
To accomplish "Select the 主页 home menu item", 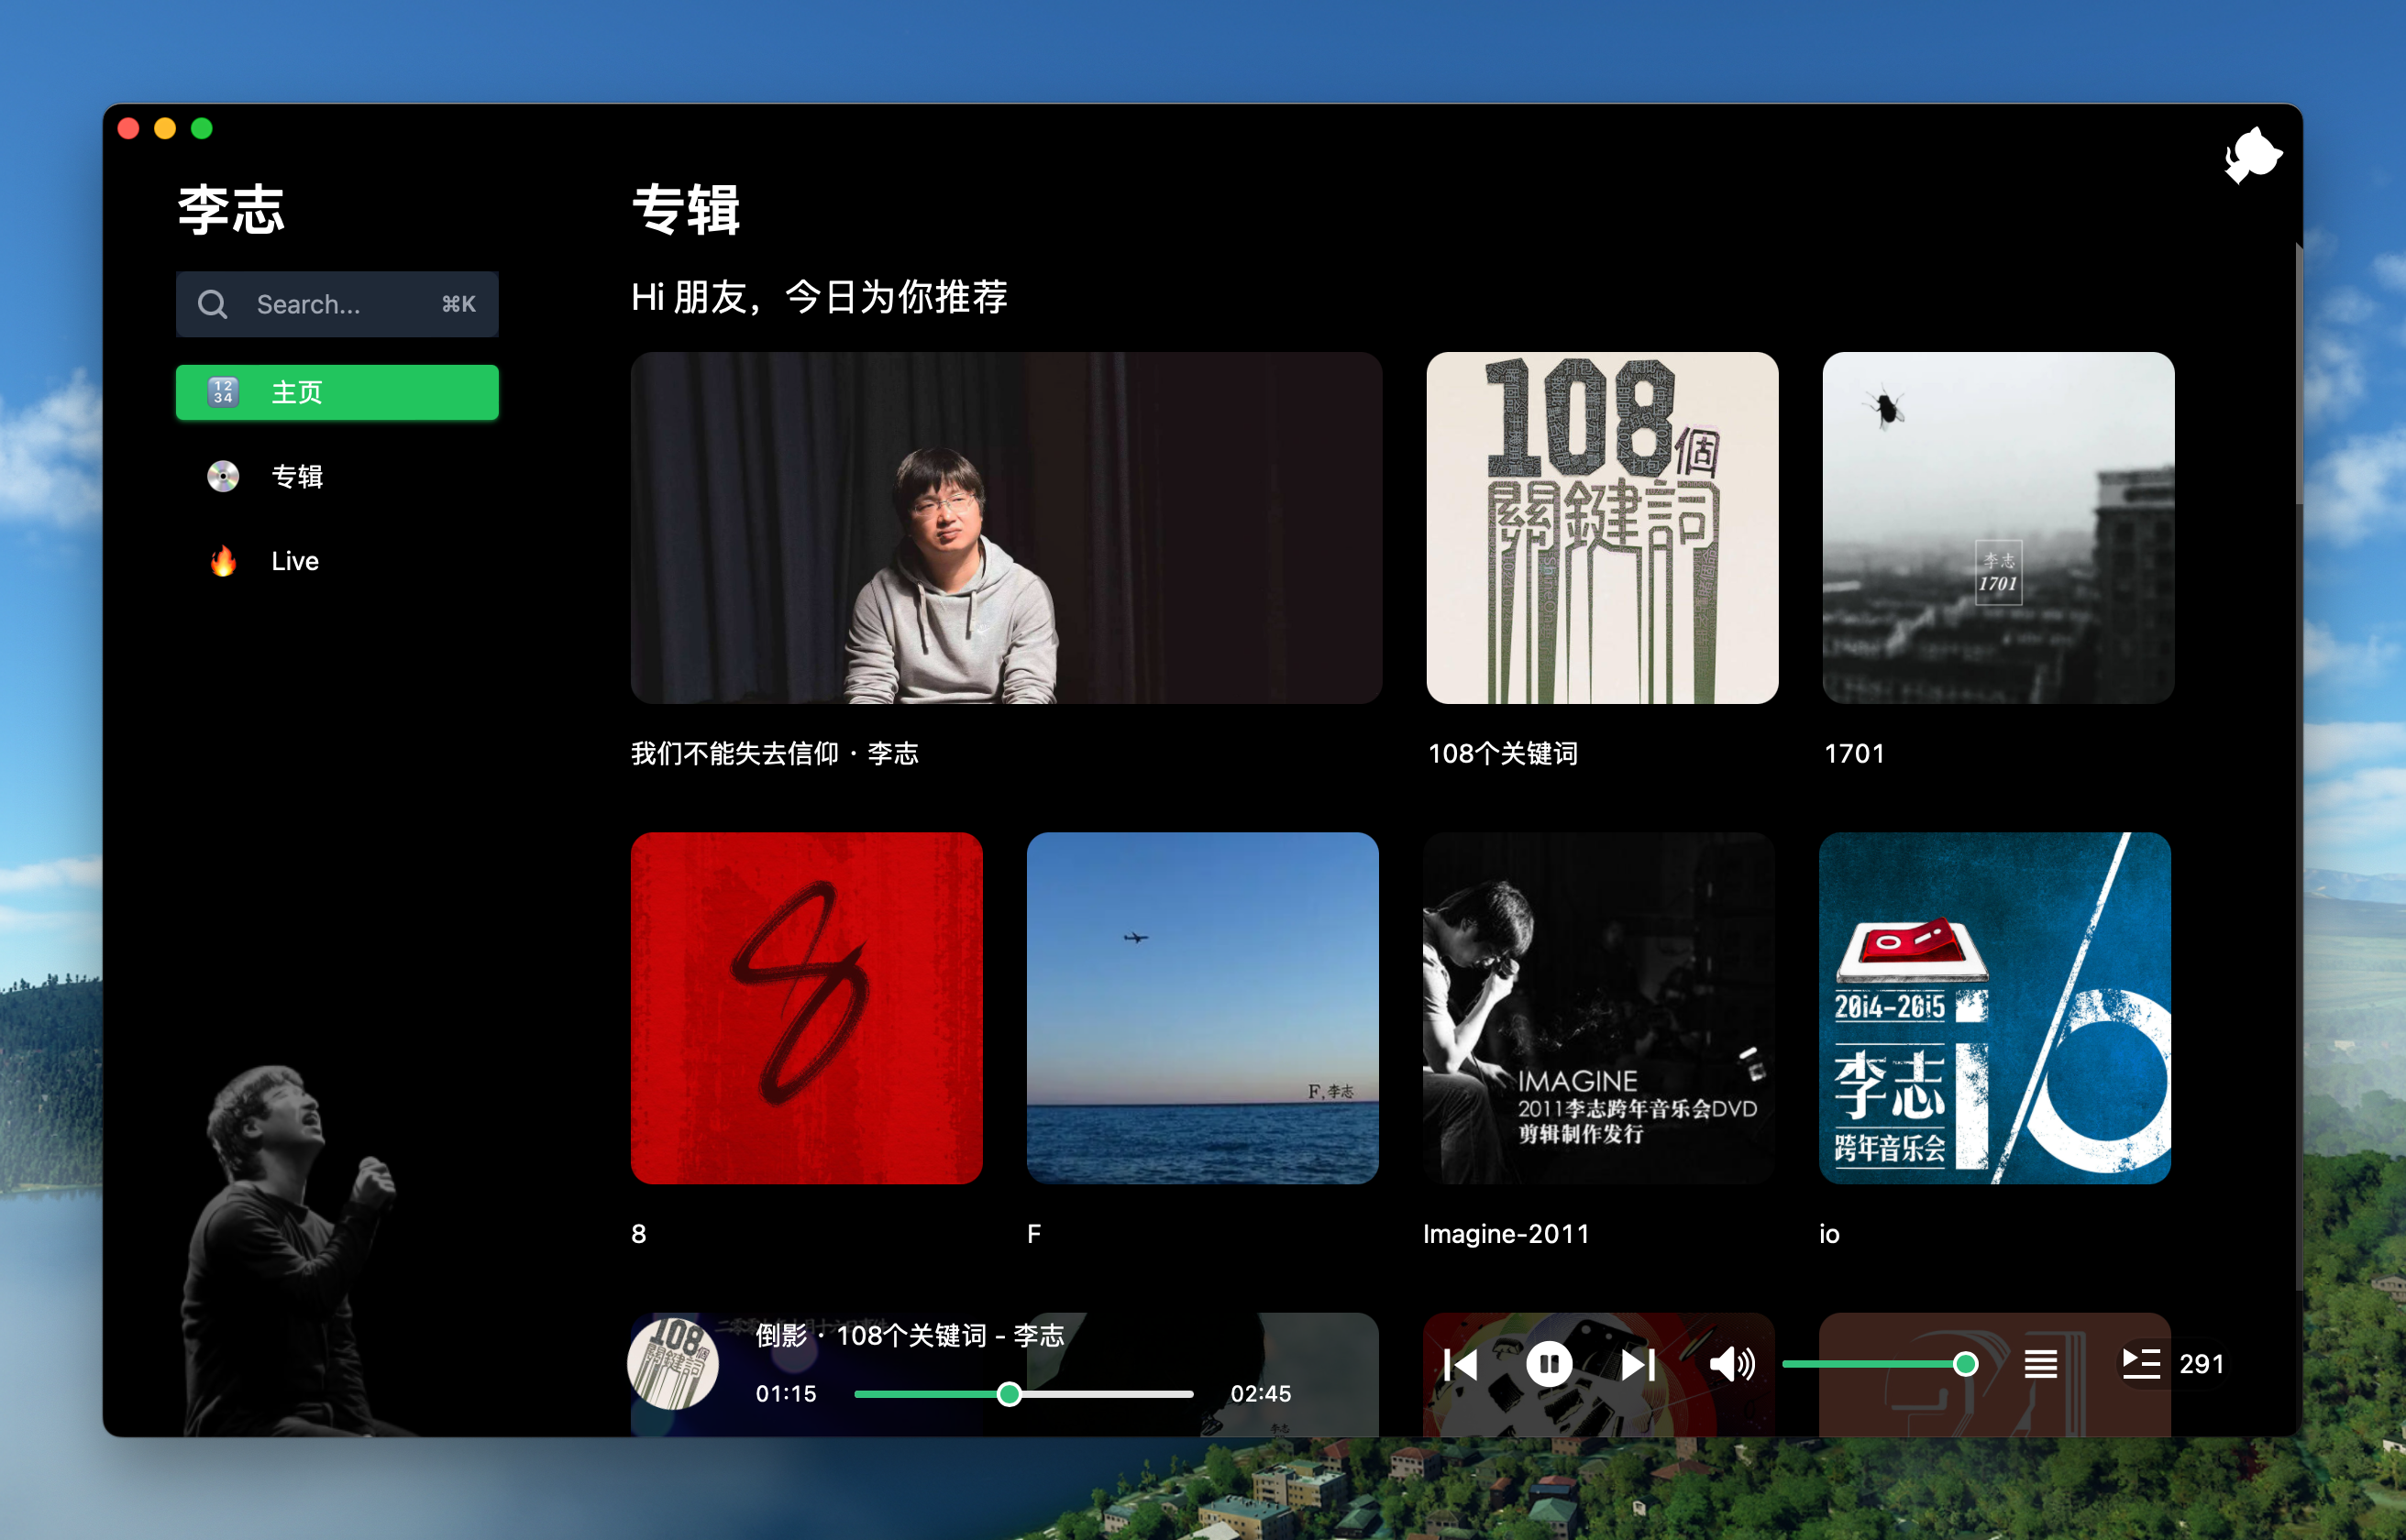I will tap(337, 392).
